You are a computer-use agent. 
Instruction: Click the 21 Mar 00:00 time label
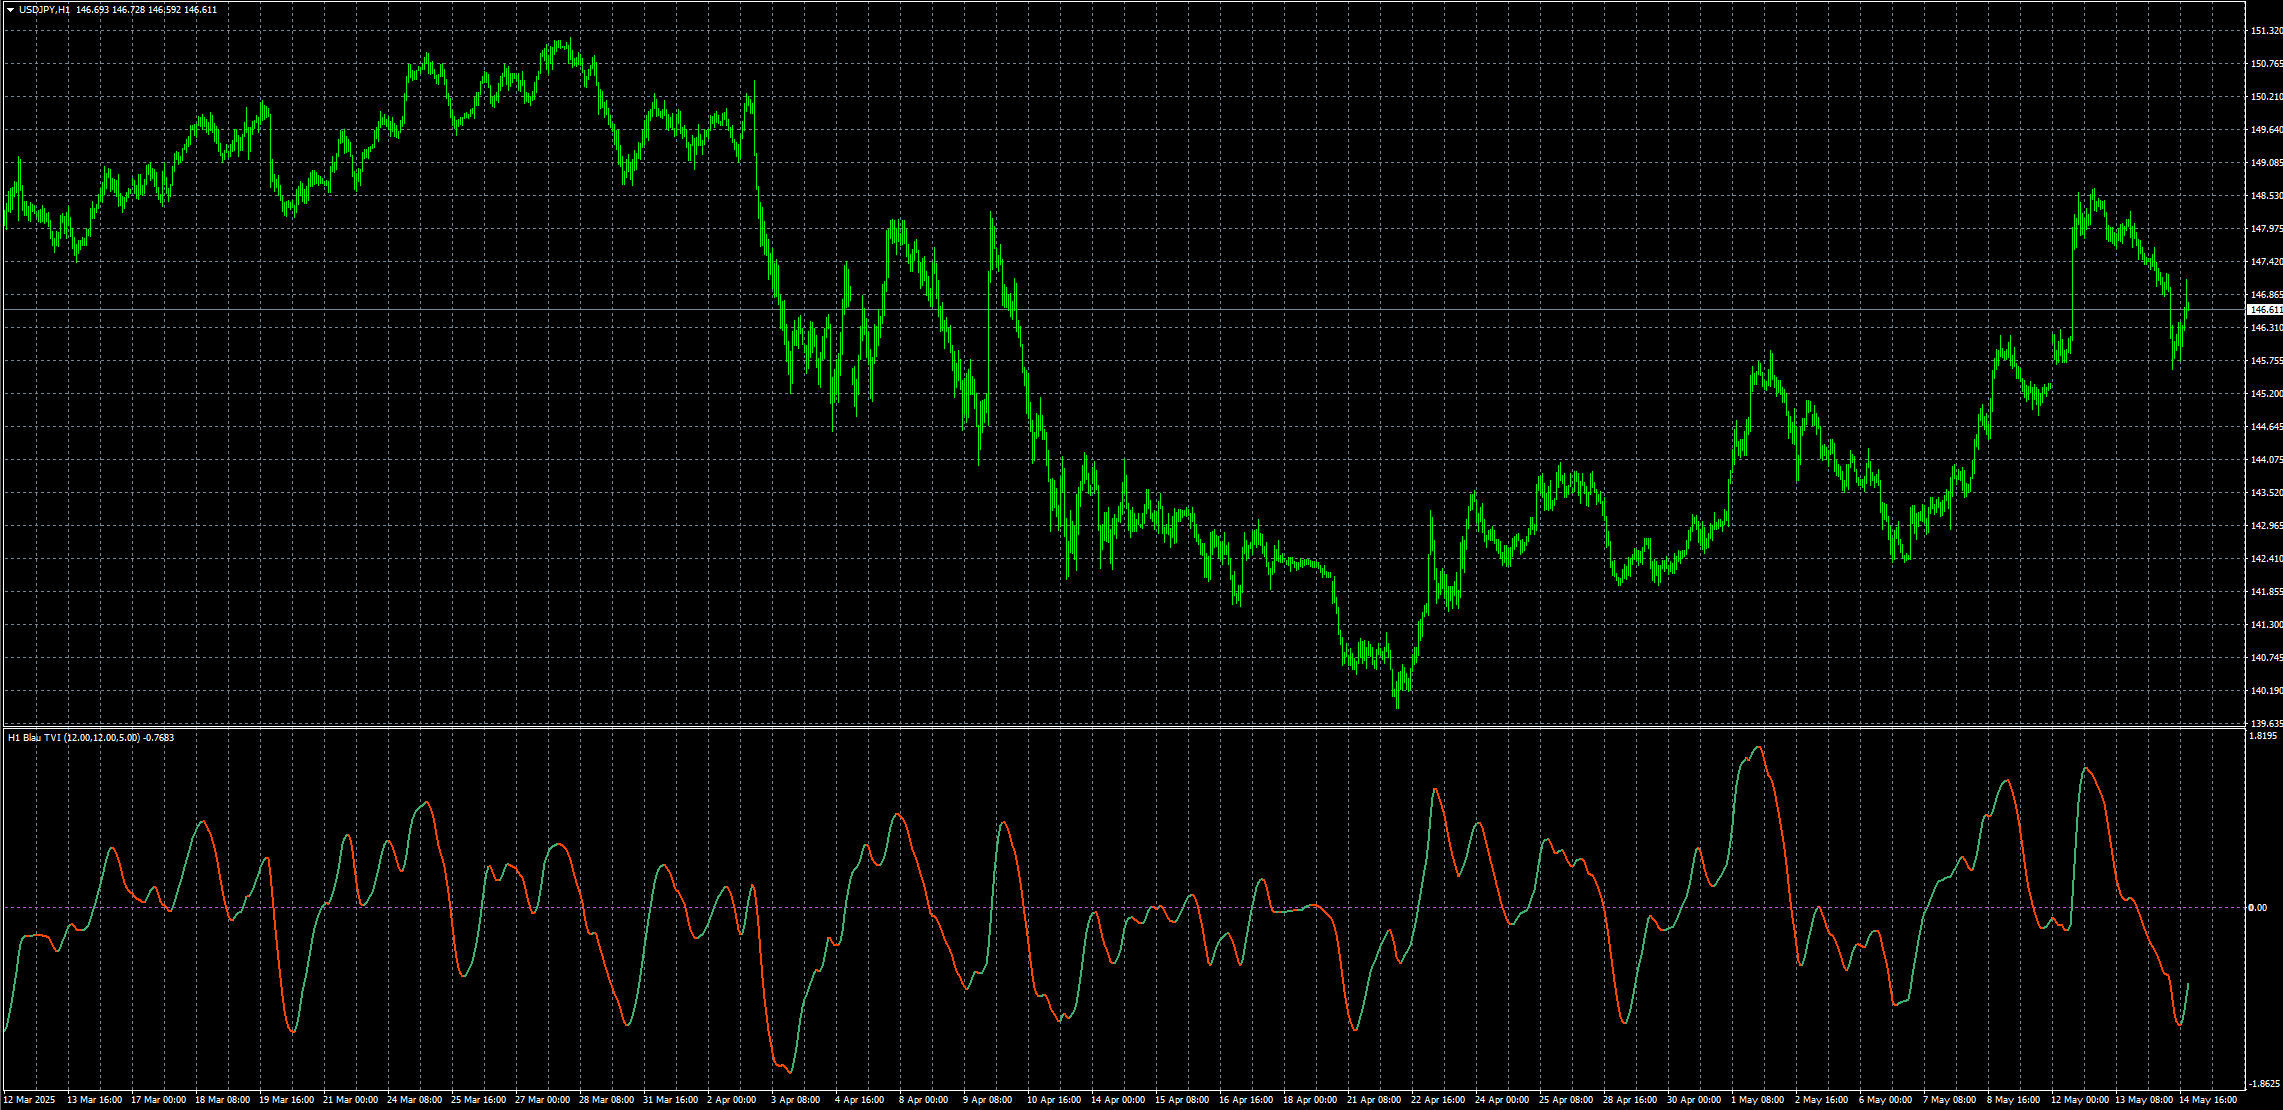point(350,1100)
